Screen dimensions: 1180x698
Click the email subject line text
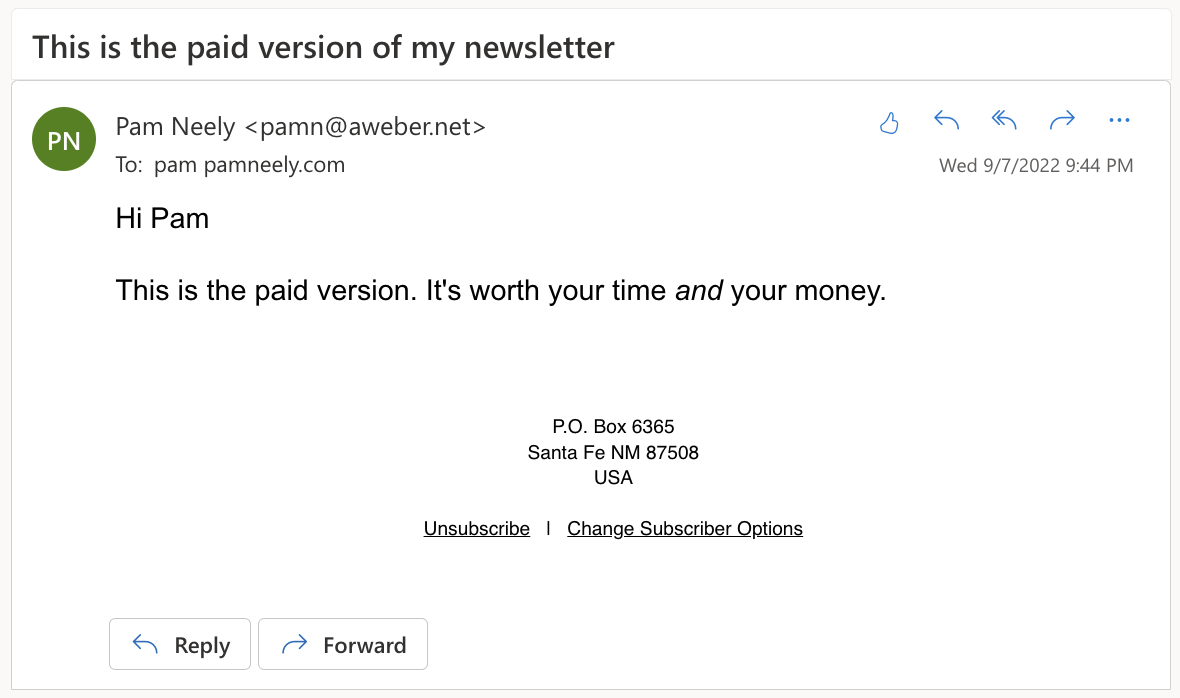pyautogui.click(x=323, y=46)
